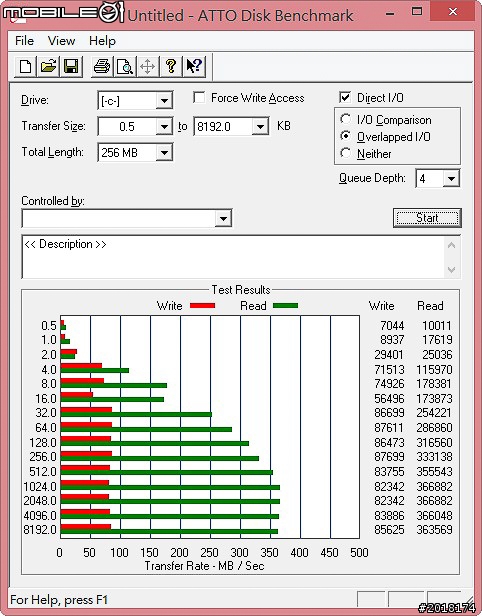Screen dimensions: 482x616
Task: Open the Queue Depth dropdown
Action: (451, 179)
